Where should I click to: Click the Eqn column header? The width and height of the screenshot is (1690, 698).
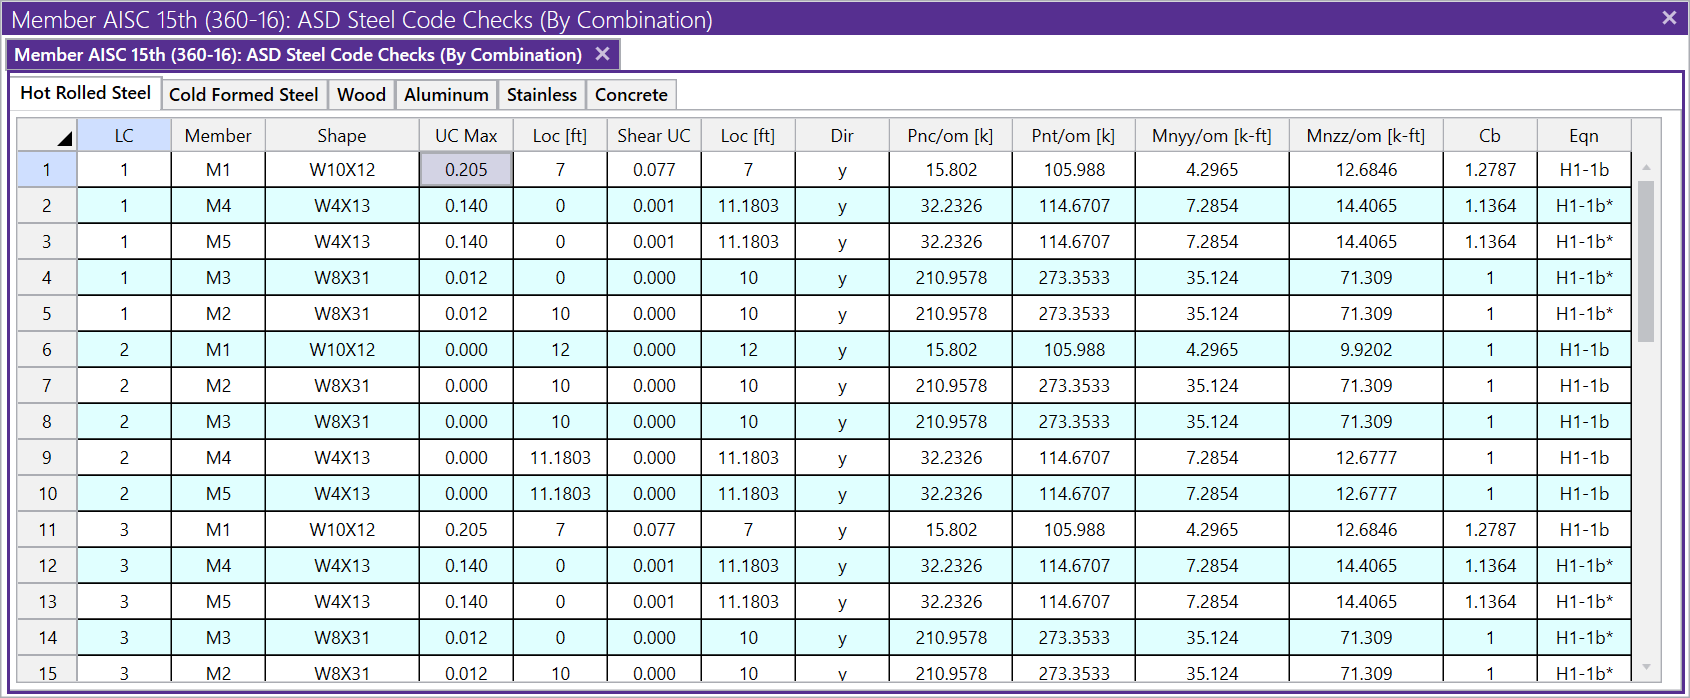tap(1584, 135)
